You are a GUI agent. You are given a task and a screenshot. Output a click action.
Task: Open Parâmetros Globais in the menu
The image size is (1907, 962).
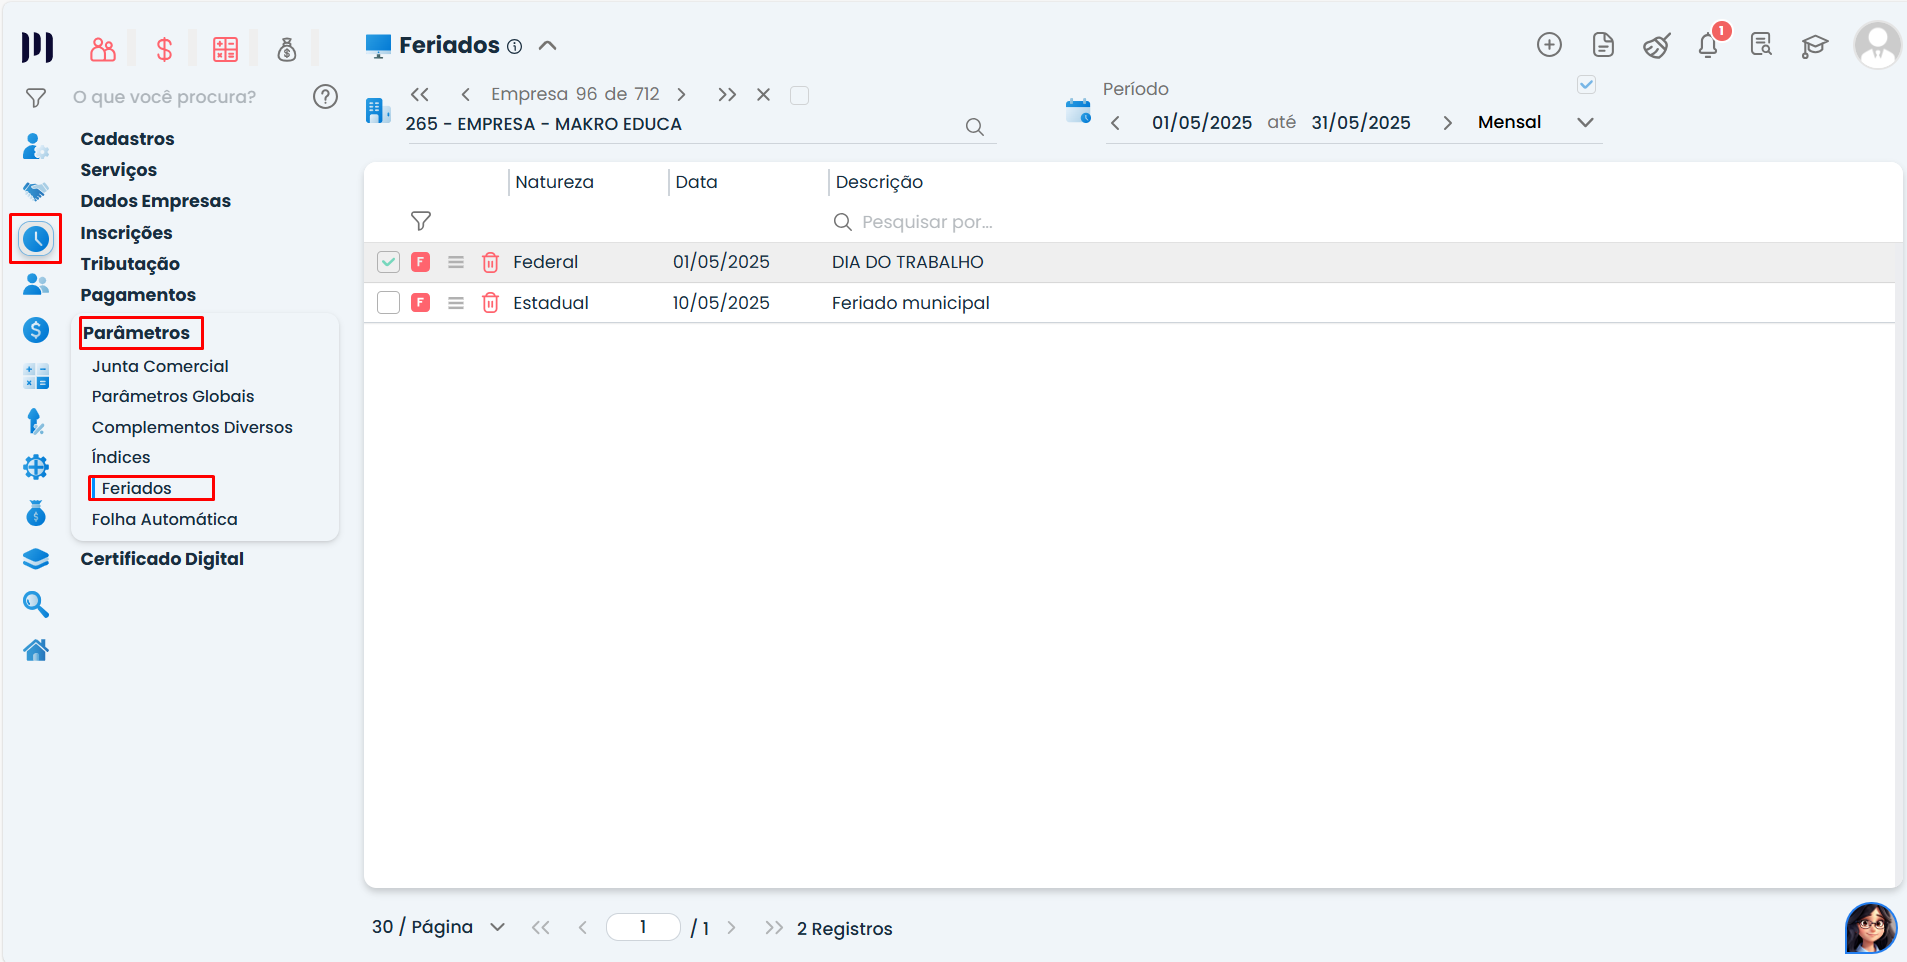(173, 397)
